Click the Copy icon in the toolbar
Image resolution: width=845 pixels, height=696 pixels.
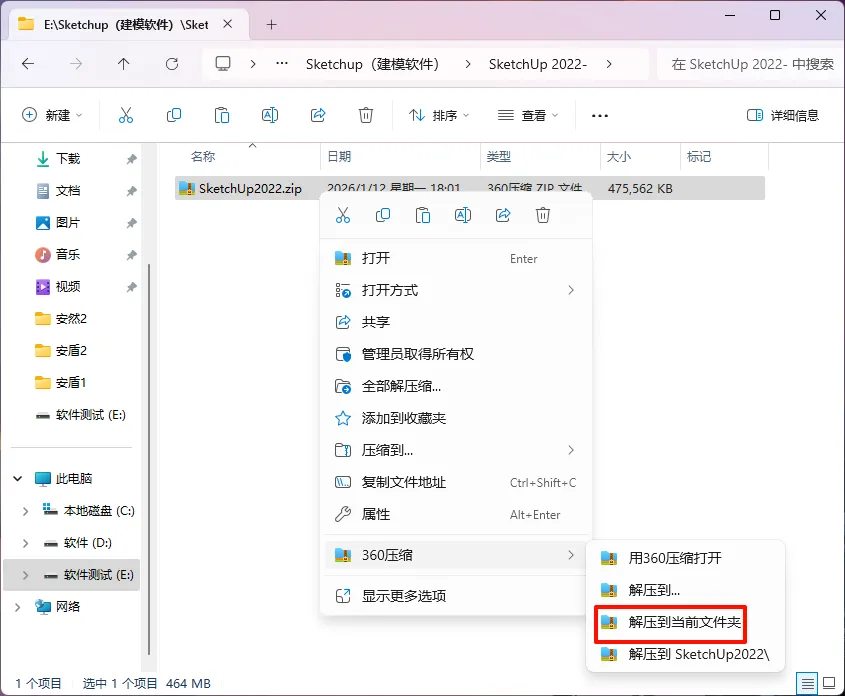[x=174, y=115]
